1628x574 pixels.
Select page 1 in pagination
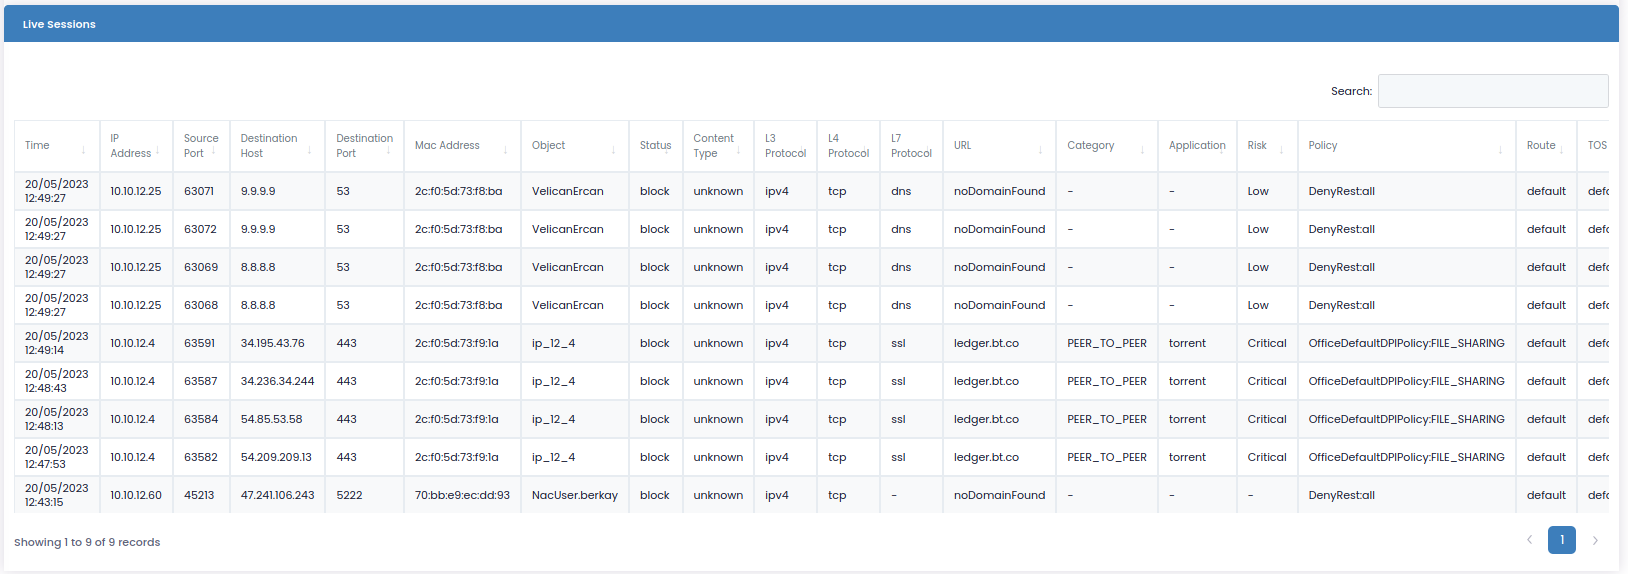coord(1562,540)
